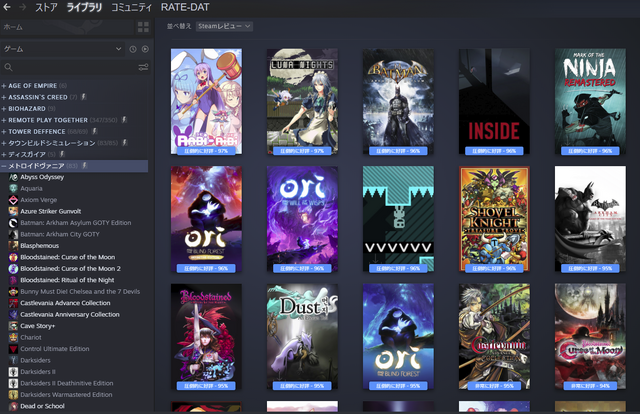Click the Cave Story+ icon in sidebar
640x414 pixels.
pyautogui.click(x=13, y=325)
